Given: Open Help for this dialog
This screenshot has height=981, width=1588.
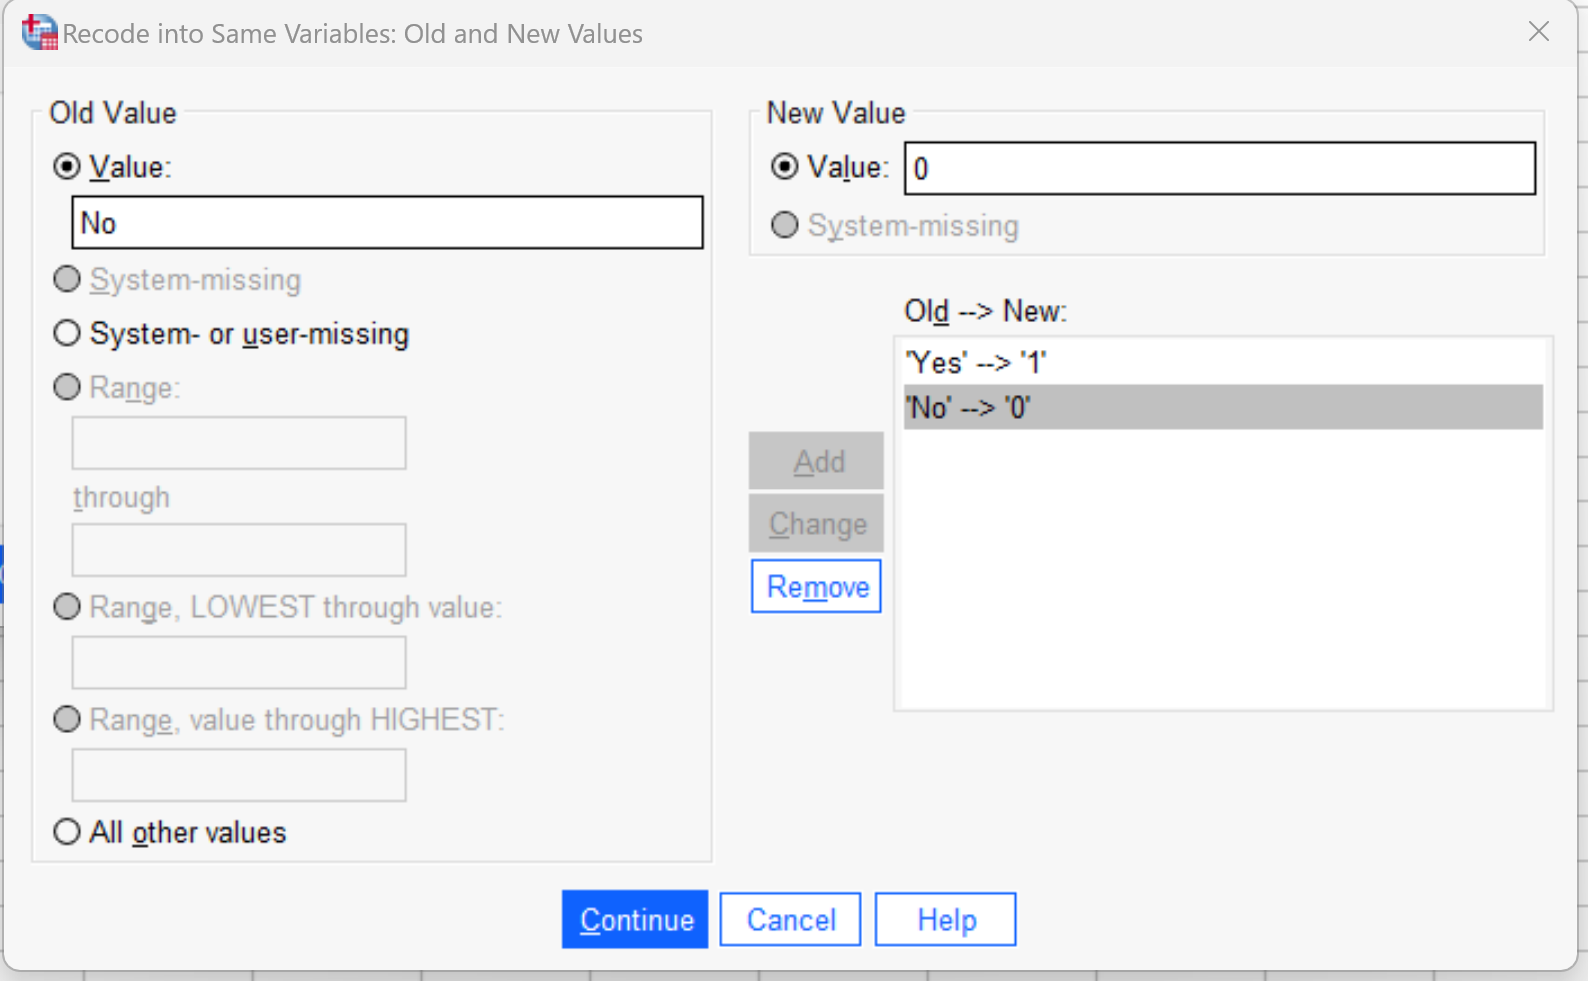Looking at the screenshot, I should [x=944, y=919].
